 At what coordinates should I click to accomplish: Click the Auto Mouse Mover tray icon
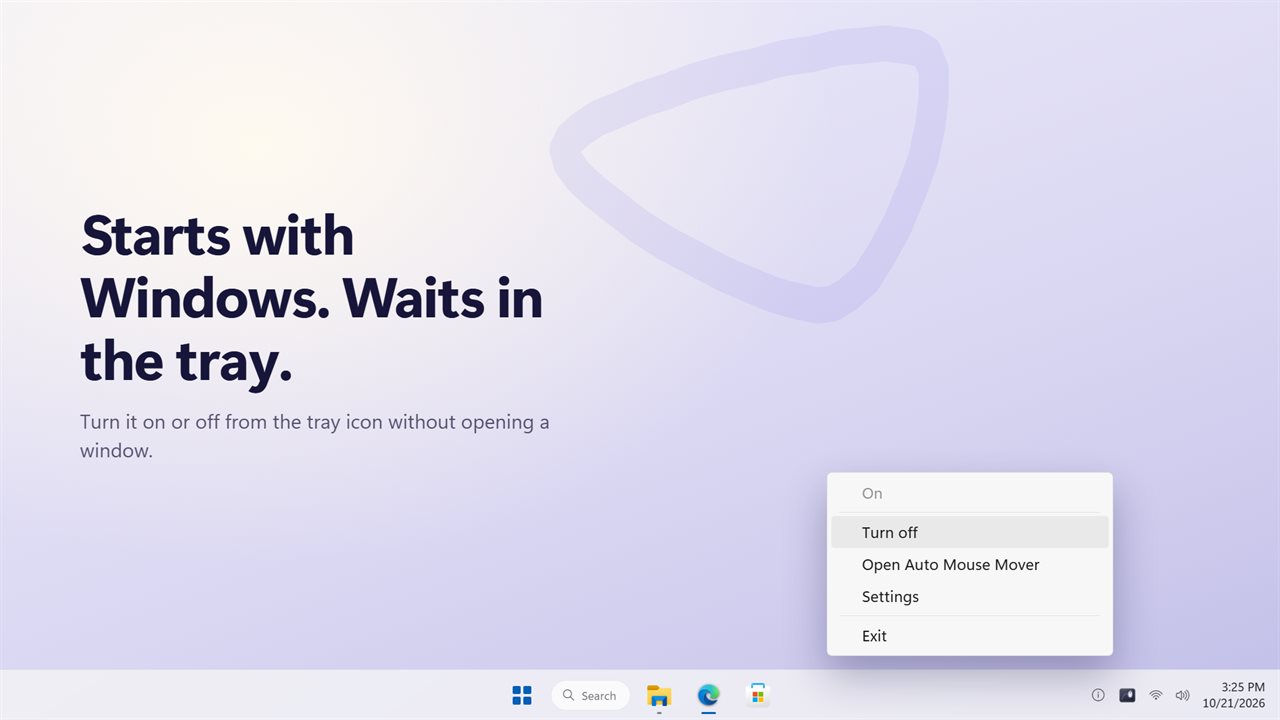tap(1127, 695)
